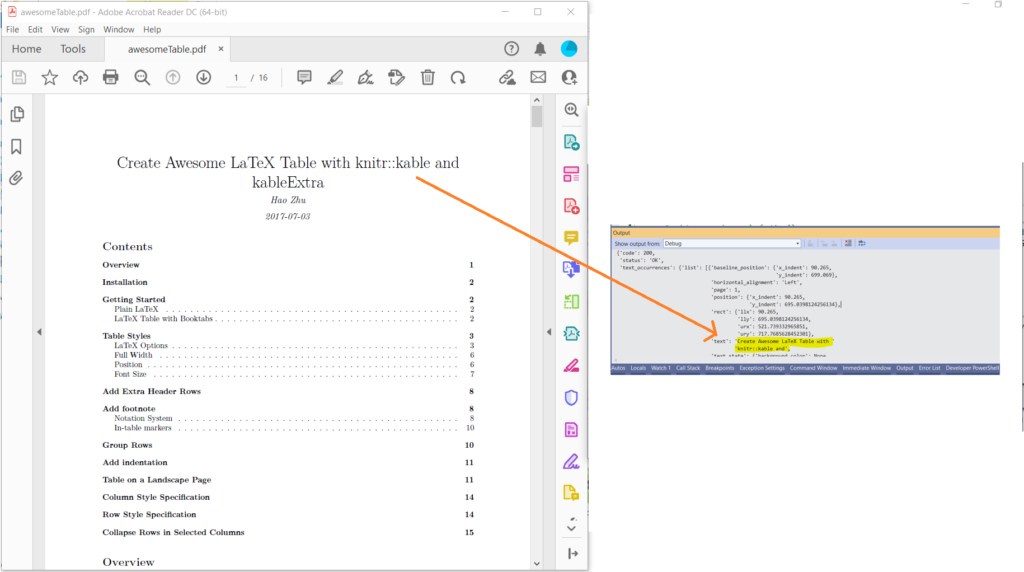Screen dimensions: 1024x572
Task: Add a sticky note comment
Action: [x=304, y=77]
